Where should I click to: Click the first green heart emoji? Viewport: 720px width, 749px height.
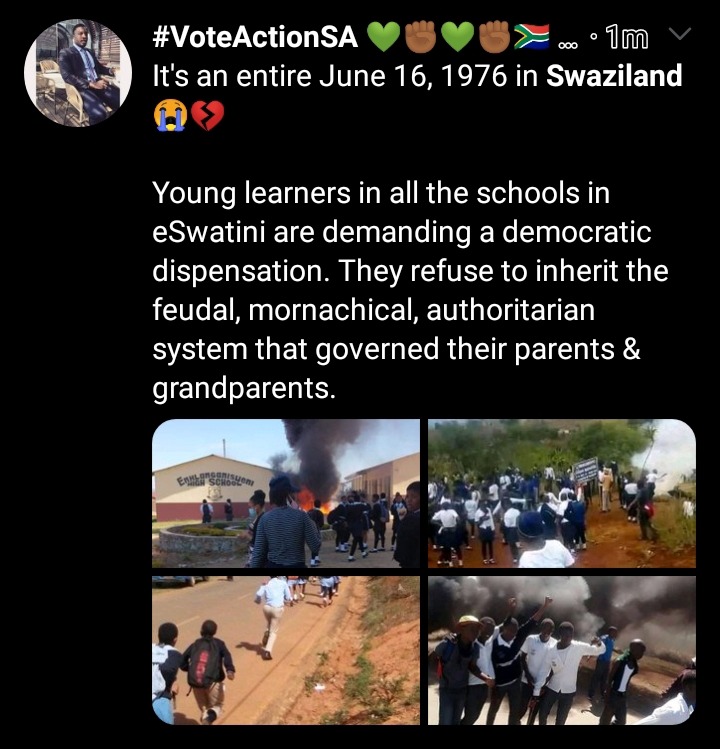tap(385, 37)
